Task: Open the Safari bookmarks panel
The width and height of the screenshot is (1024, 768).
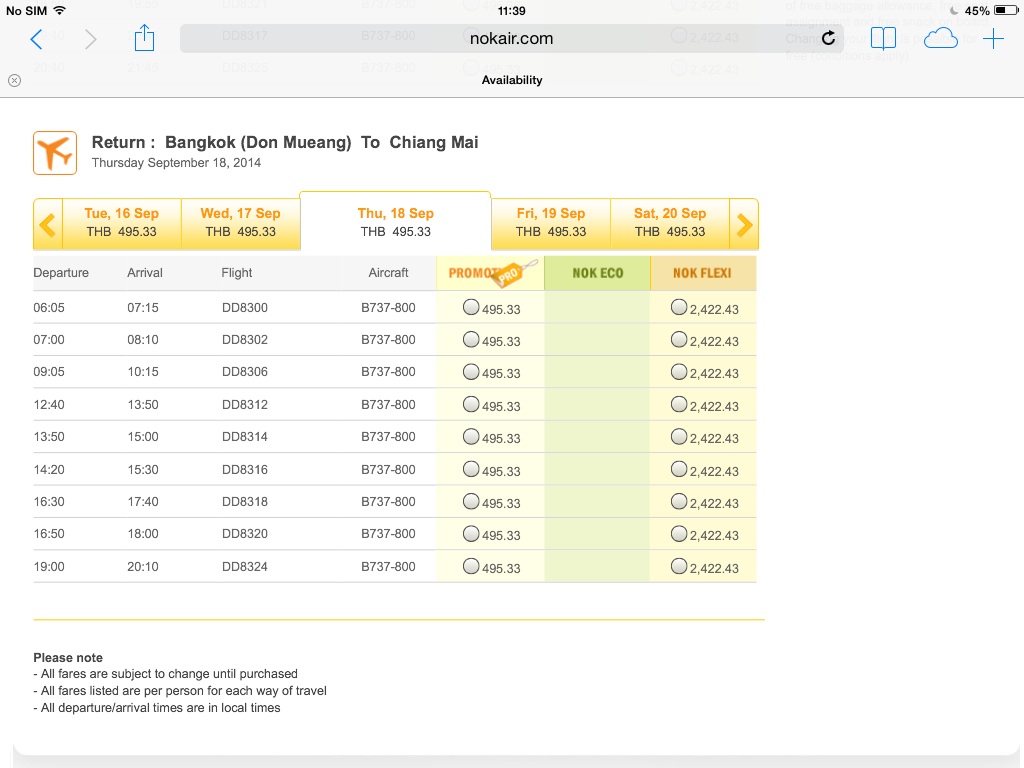Action: [884, 39]
